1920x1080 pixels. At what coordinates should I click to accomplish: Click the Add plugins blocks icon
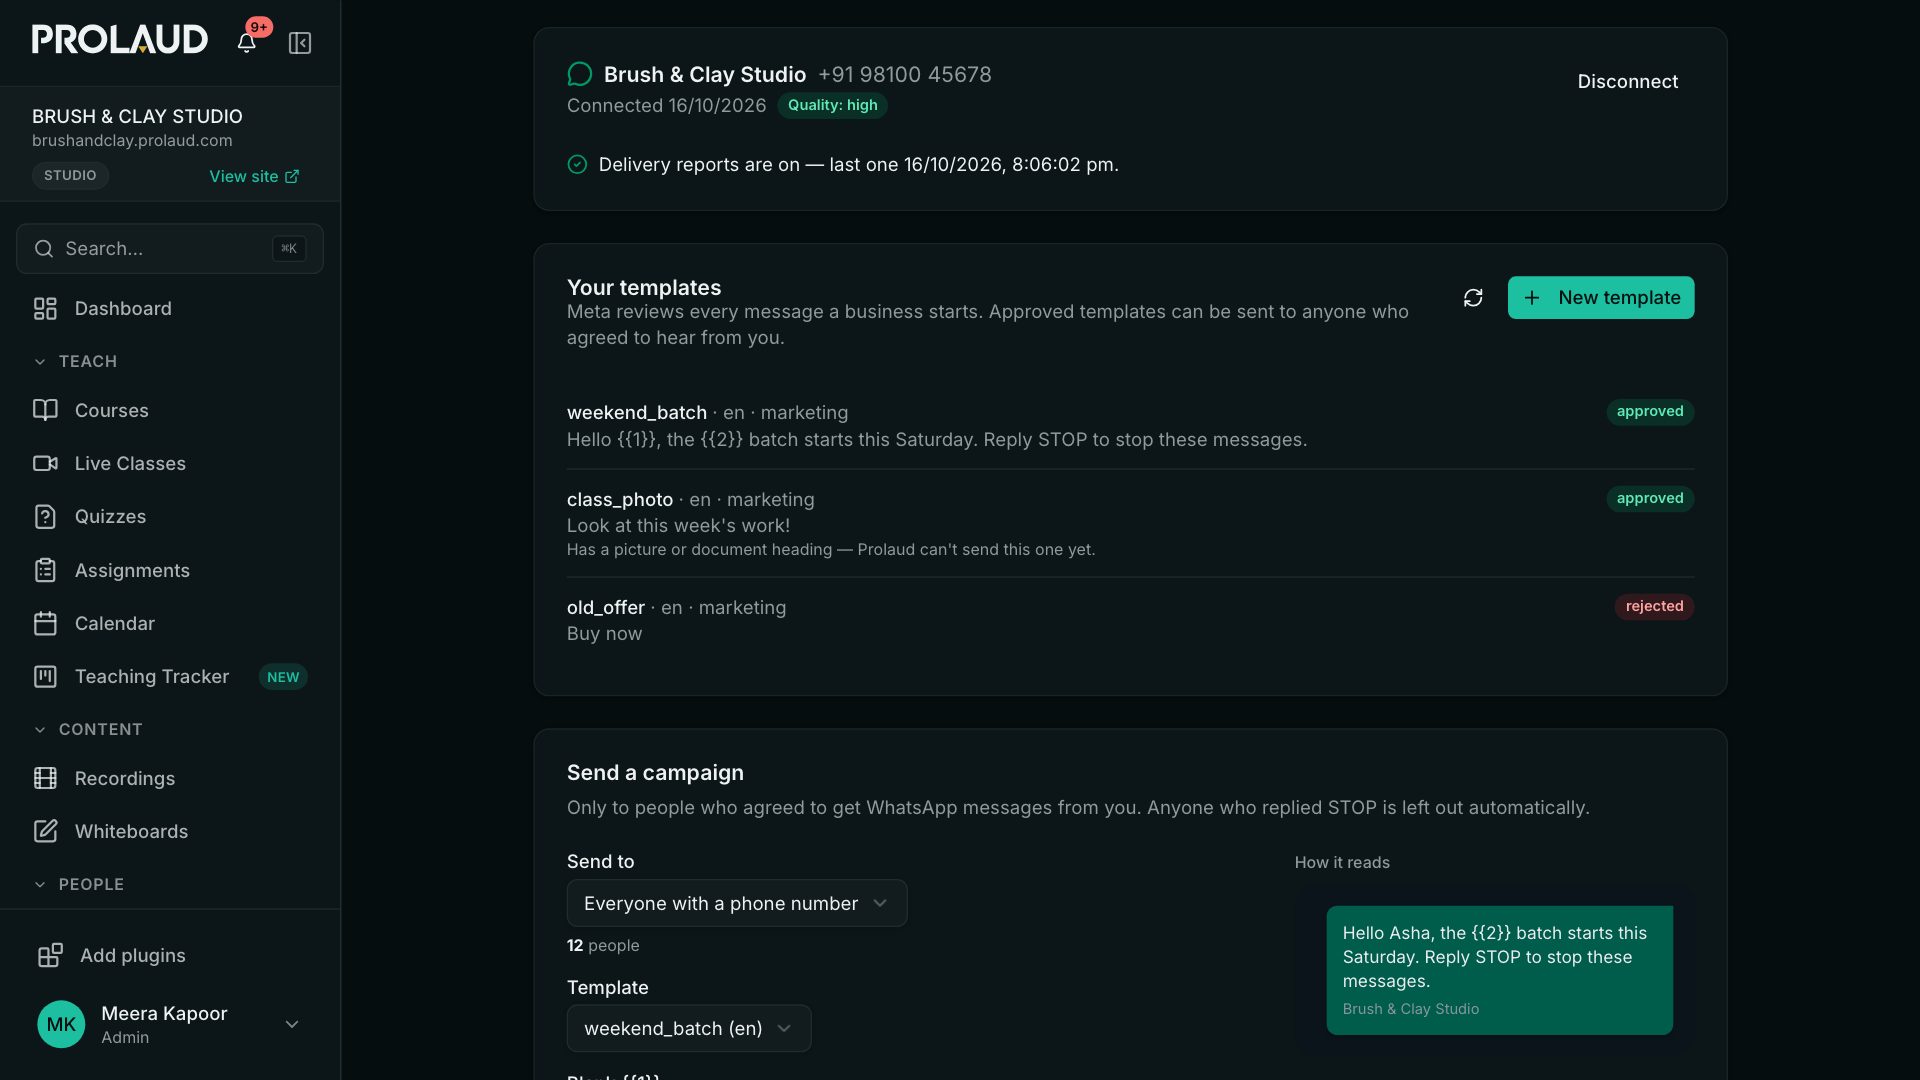[x=50, y=955]
